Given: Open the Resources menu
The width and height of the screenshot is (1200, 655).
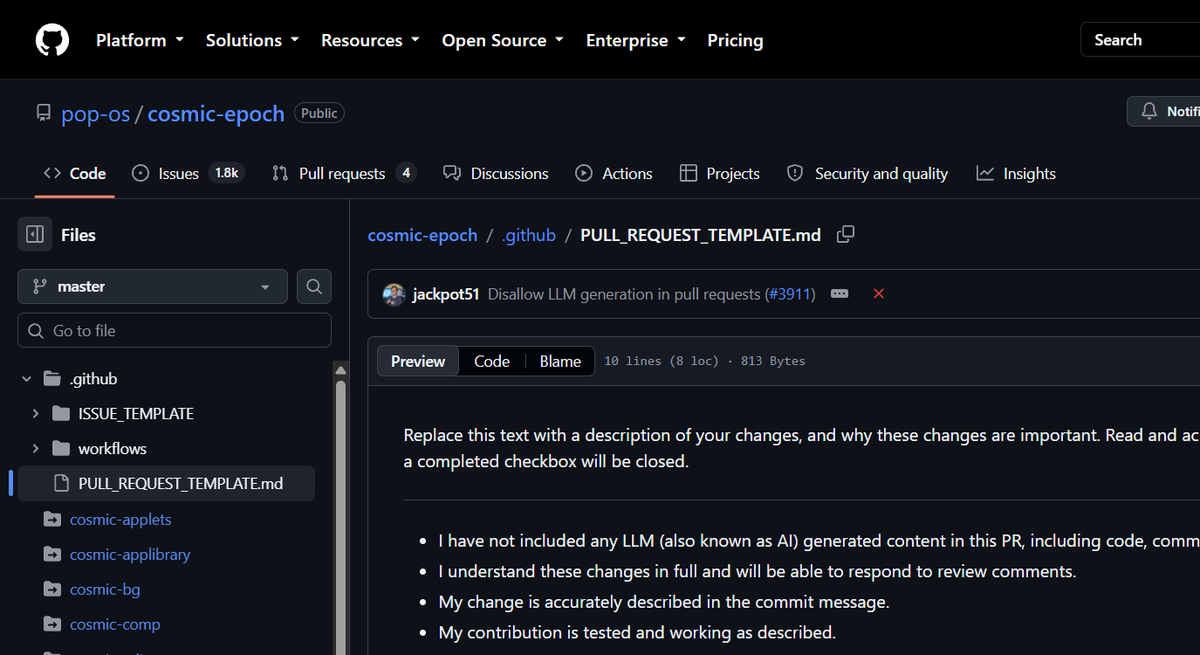Looking at the screenshot, I should [x=371, y=40].
